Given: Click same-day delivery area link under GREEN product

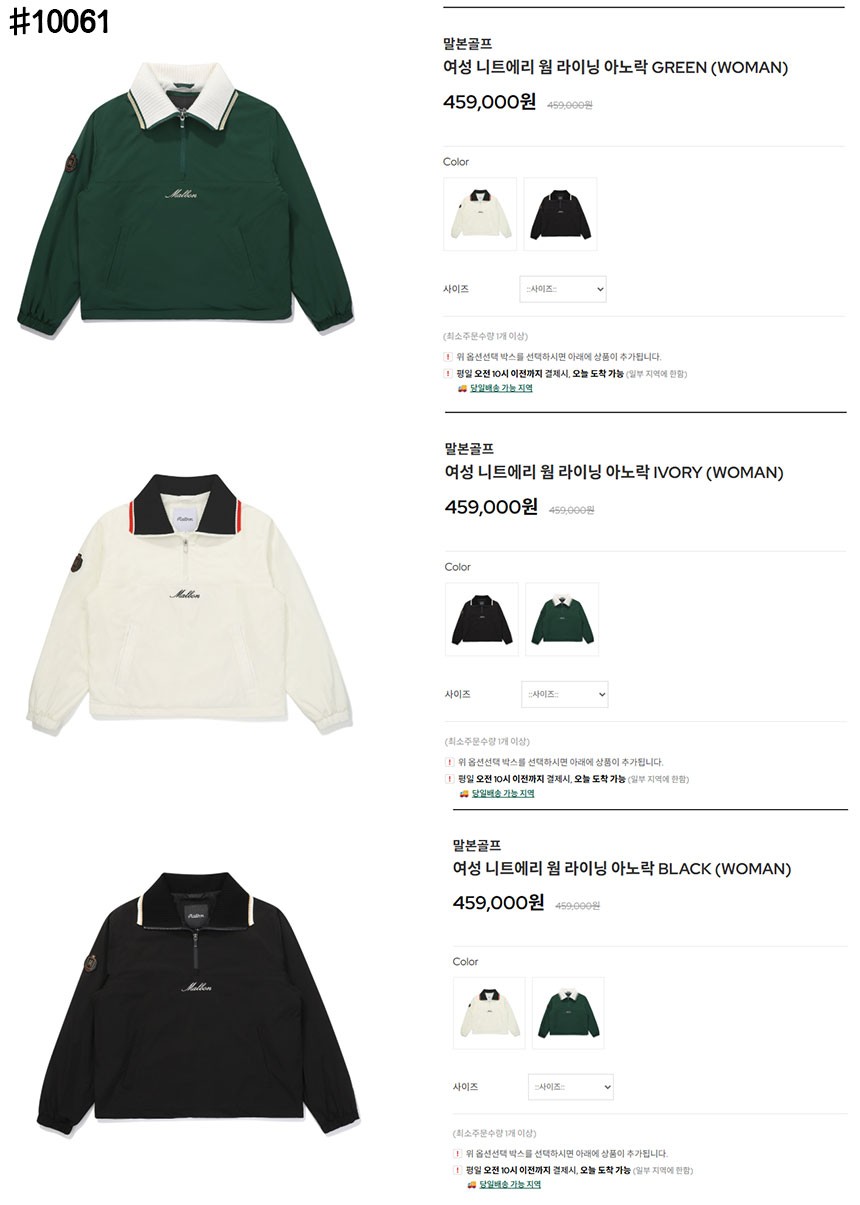Looking at the screenshot, I should (502, 388).
